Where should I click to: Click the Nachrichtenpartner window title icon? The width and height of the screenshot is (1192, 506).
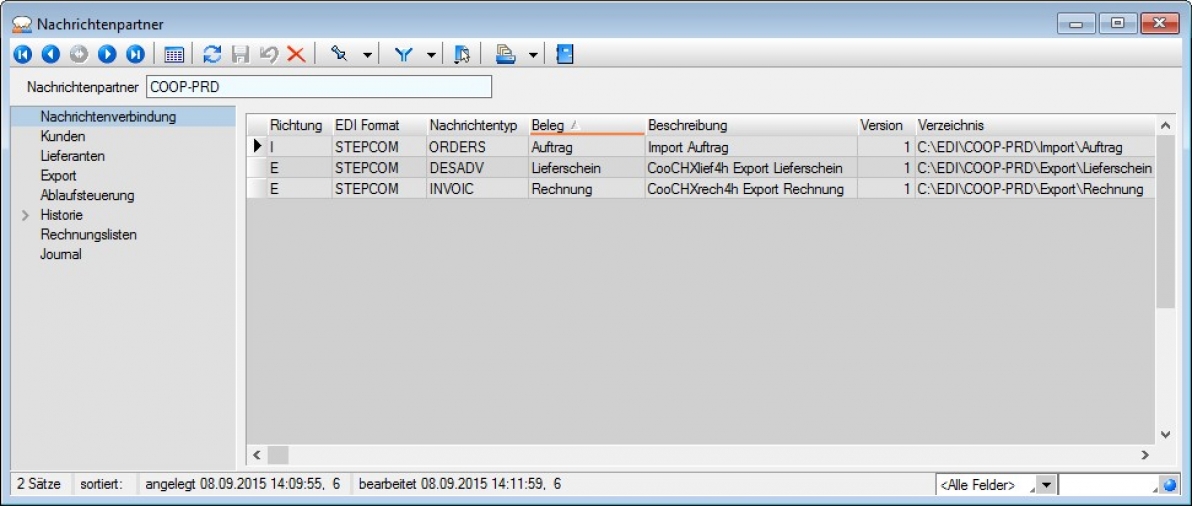[22, 24]
